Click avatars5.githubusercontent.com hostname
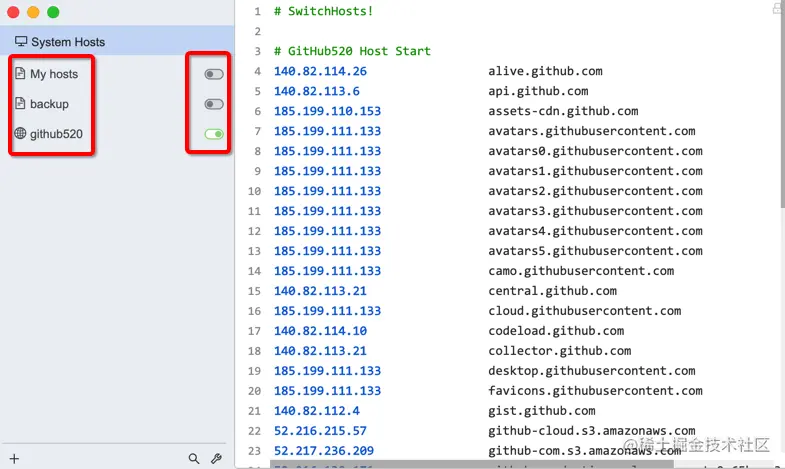Screen dimensions: 785x469 click(595, 251)
